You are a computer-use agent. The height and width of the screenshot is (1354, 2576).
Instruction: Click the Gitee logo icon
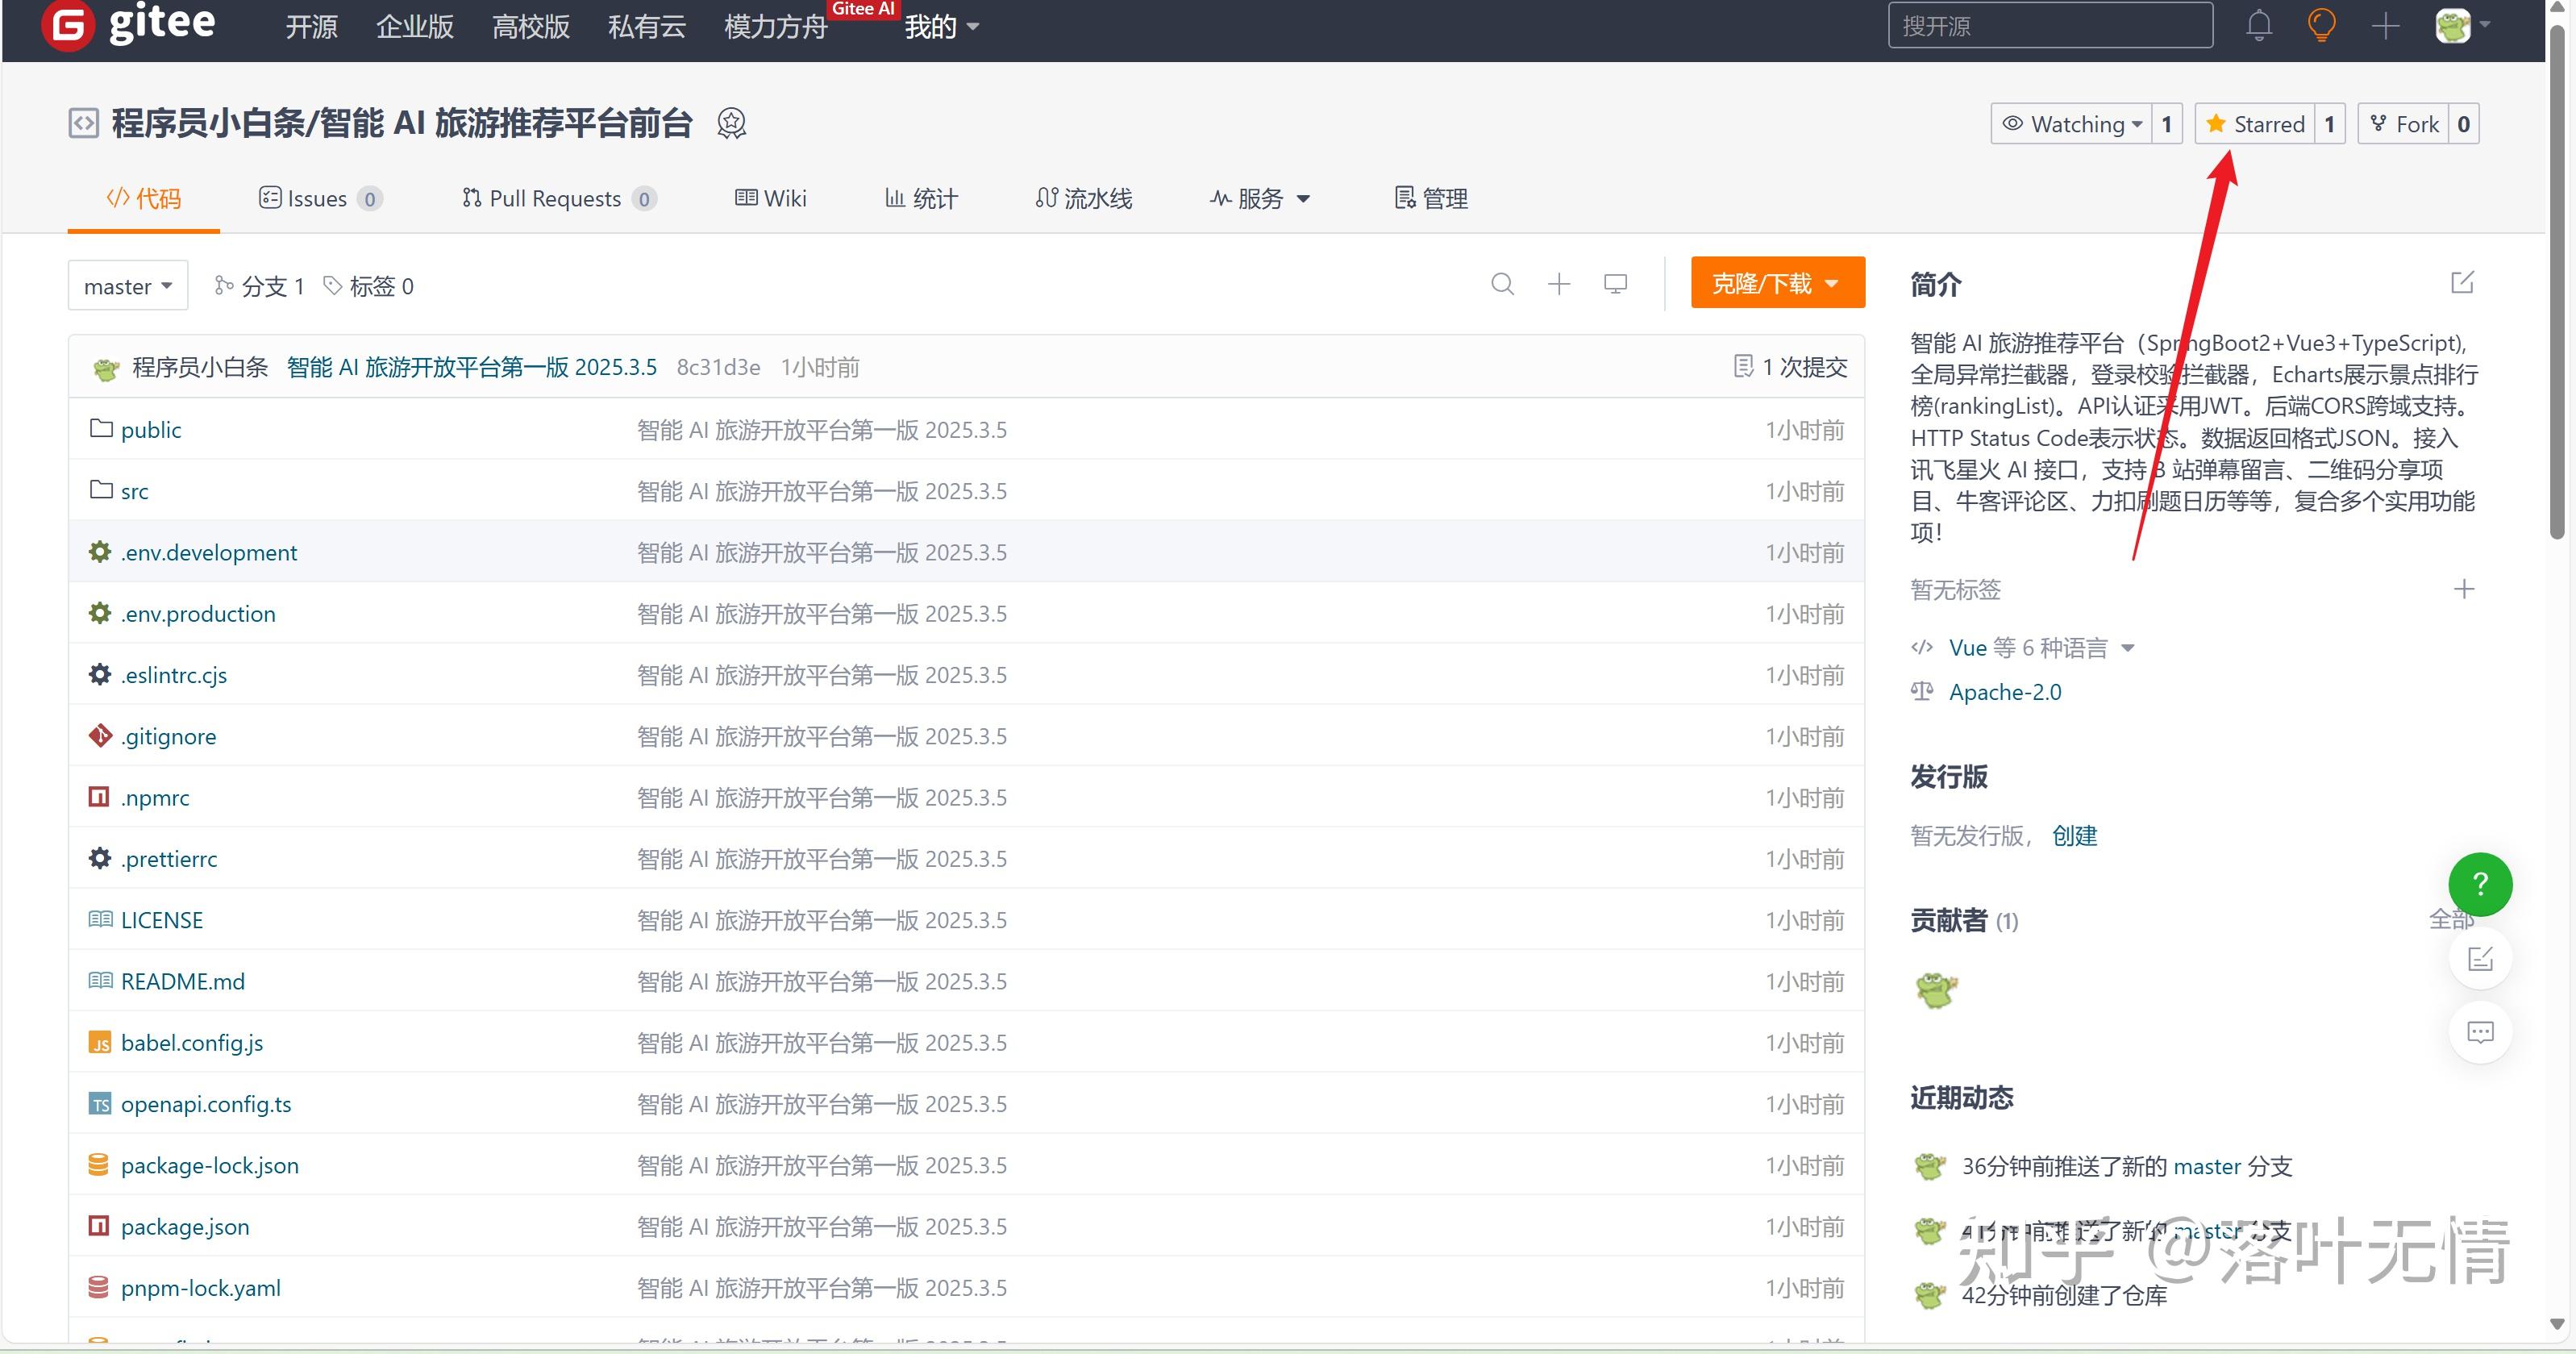[x=66, y=25]
